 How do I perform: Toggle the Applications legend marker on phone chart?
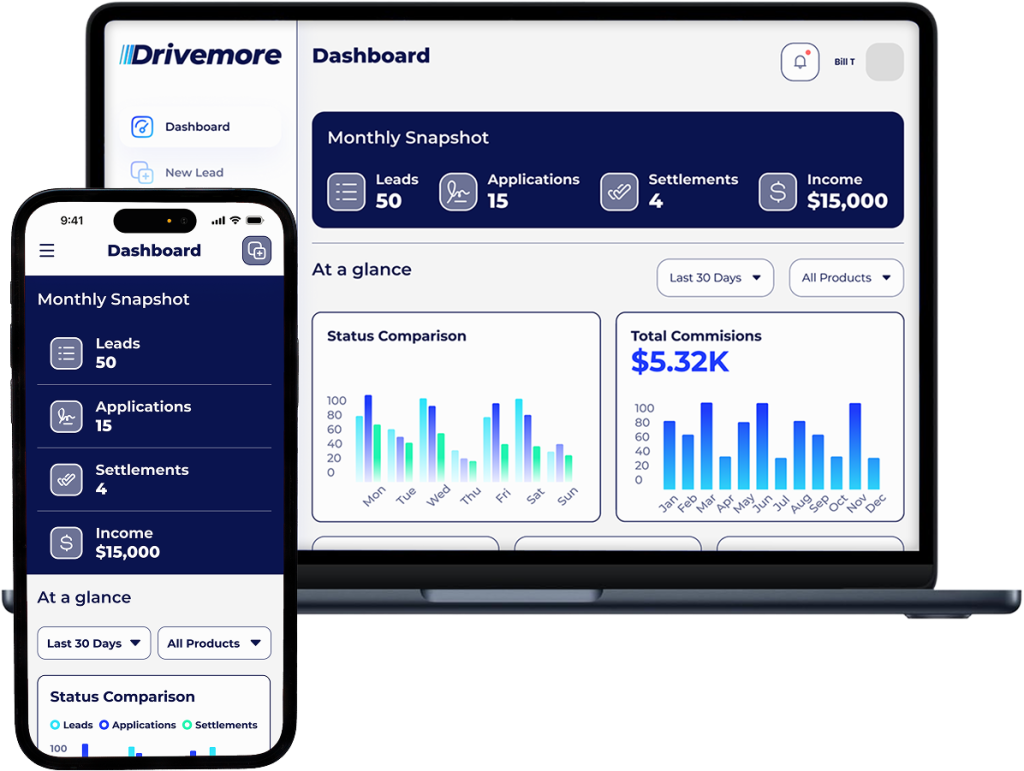104,725
